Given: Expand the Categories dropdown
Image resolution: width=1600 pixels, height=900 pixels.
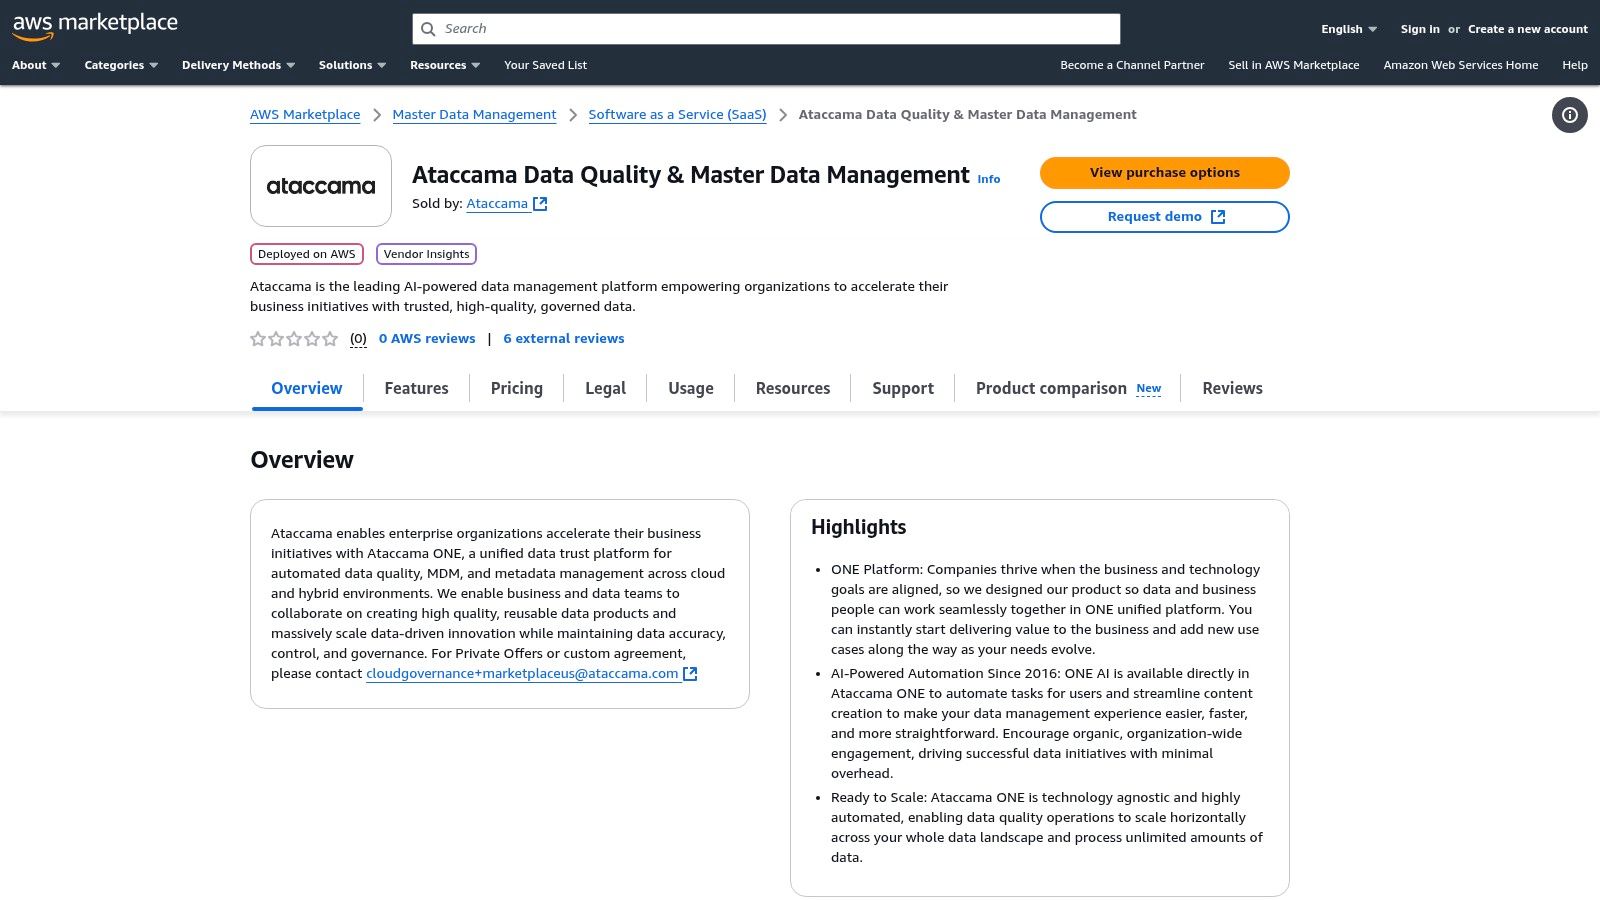Looking at the screenshot, I should coord(121,65).
